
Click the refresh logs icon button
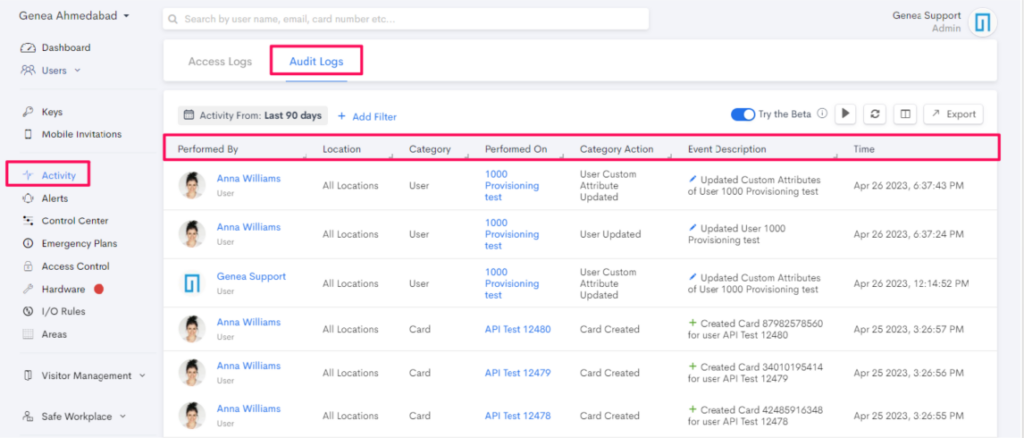tap(875, 114)
